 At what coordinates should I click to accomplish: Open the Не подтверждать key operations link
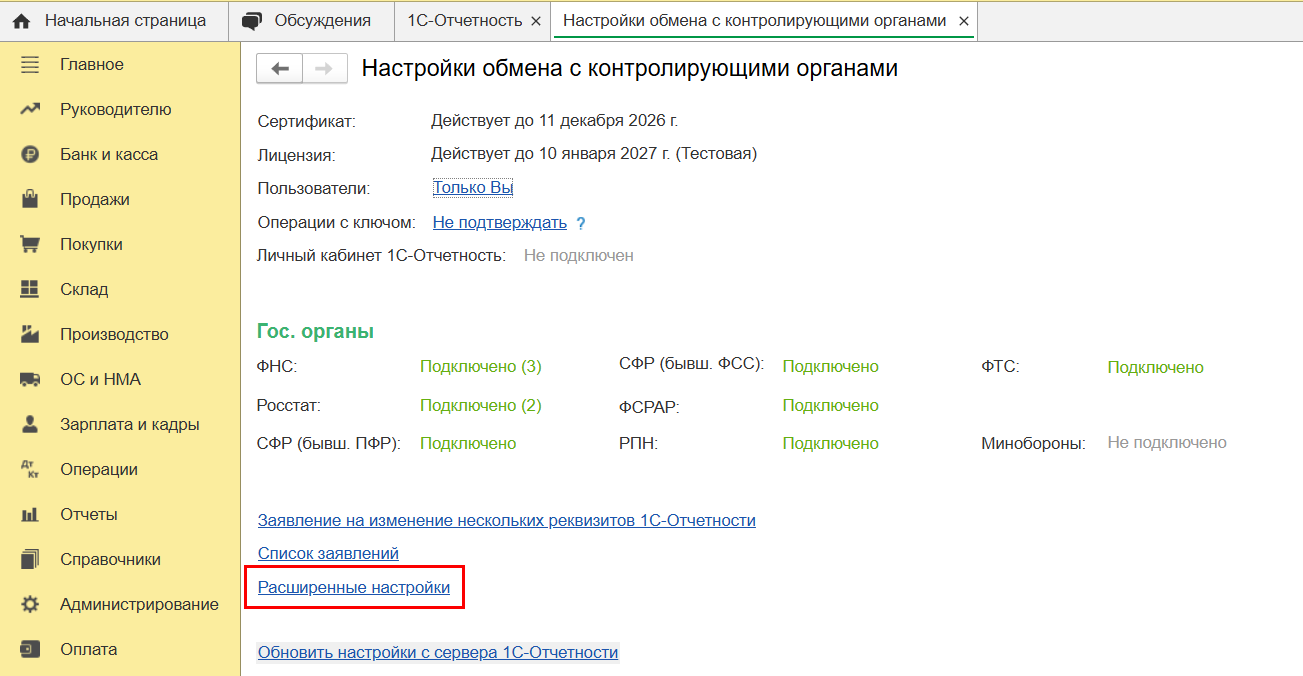[499, 223]
